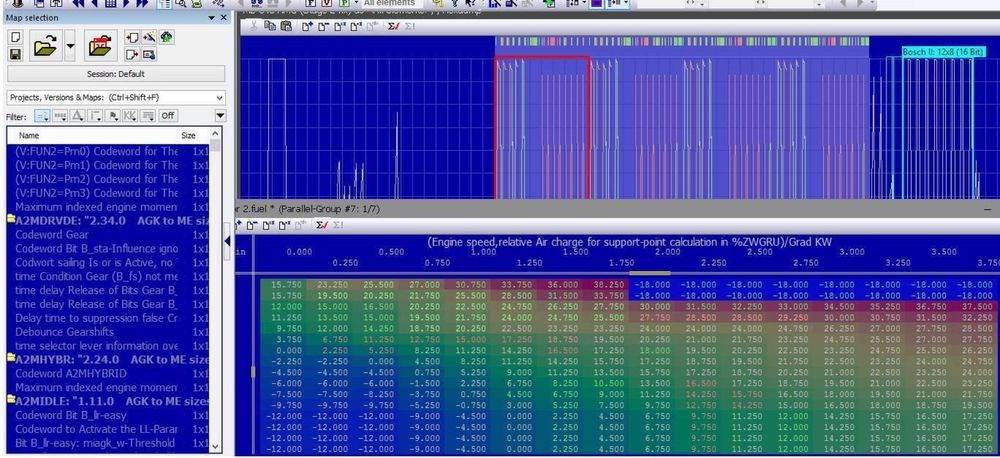This screenshot has width=1000, height=458.
Task: Click the red sigma checksum icon in hexdump toolbar
Action: 393,26
